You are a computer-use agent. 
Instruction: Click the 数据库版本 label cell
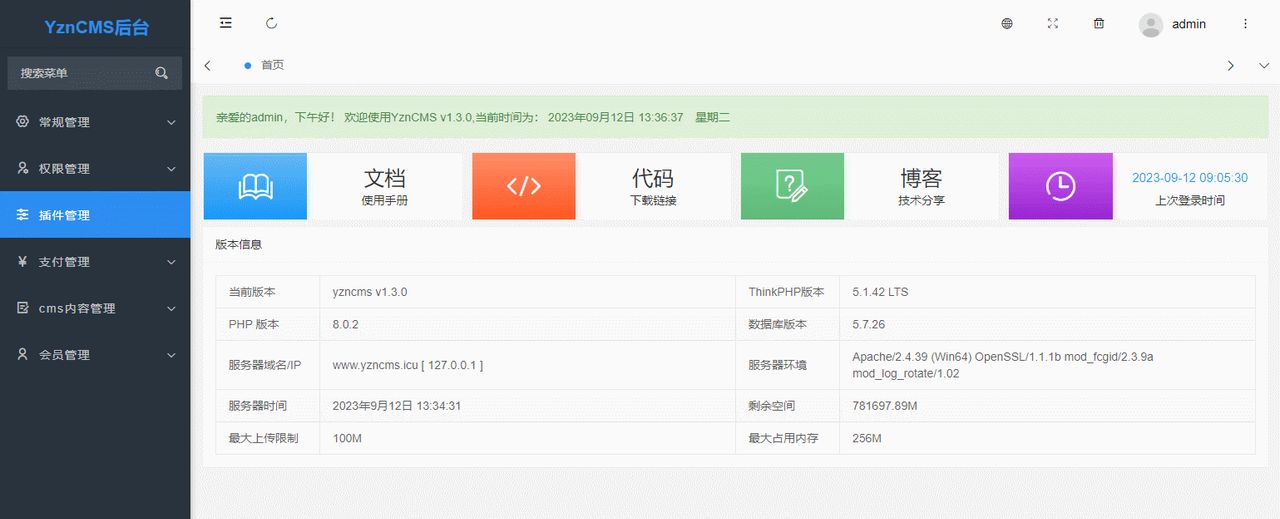pos(787,325)
